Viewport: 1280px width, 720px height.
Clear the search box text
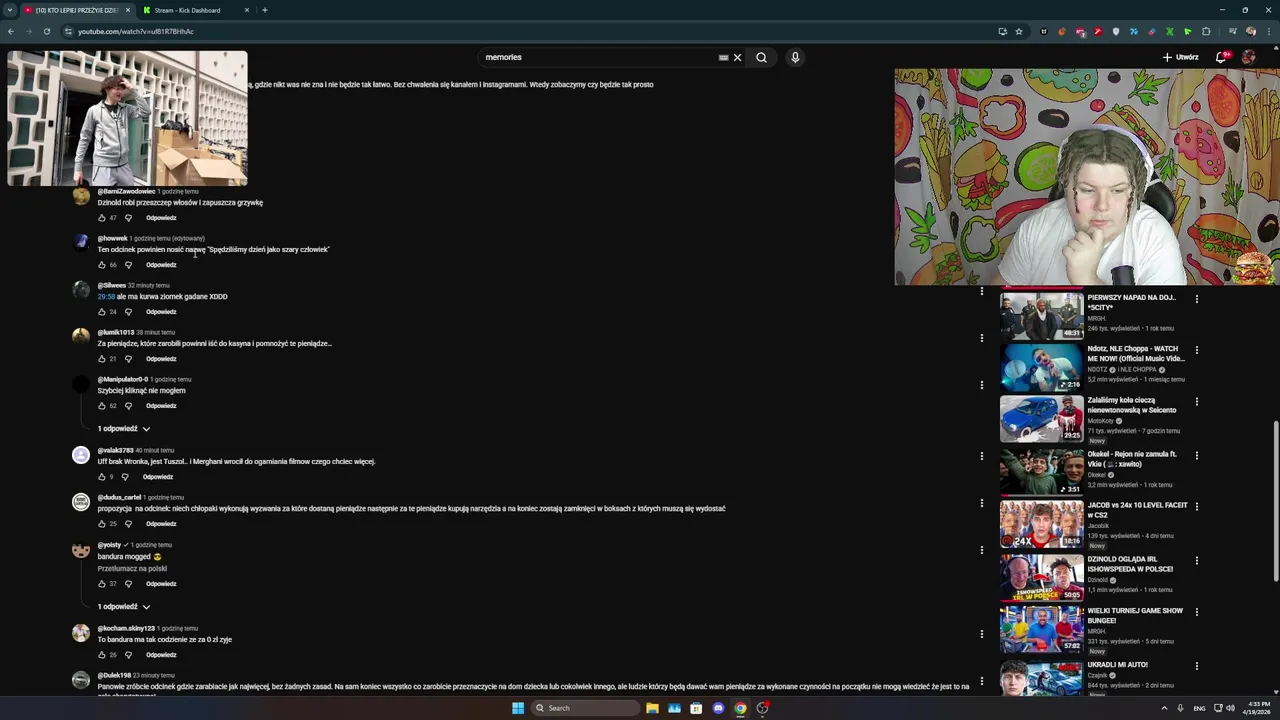737,57
